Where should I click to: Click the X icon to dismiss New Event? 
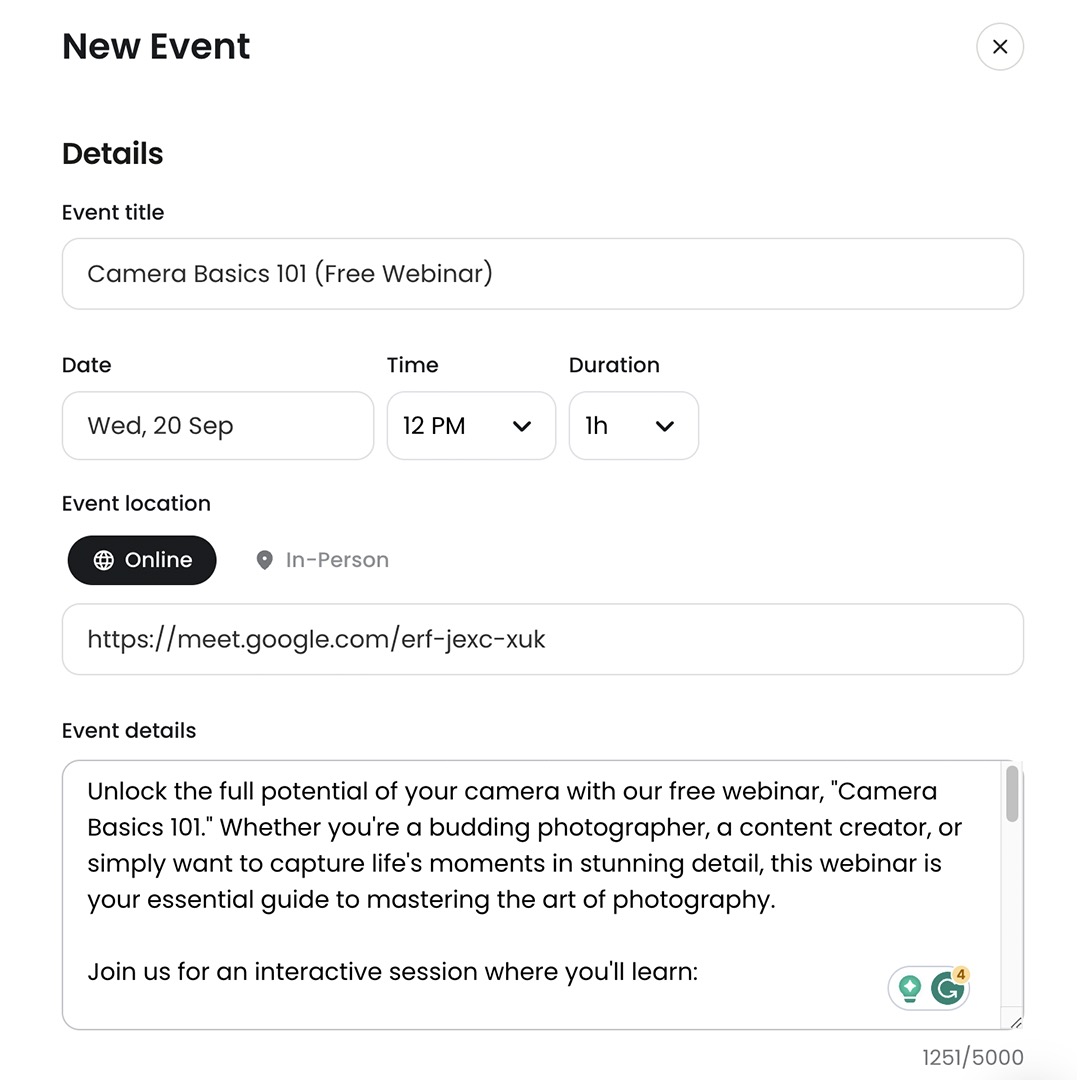[x=1000, y=46]
